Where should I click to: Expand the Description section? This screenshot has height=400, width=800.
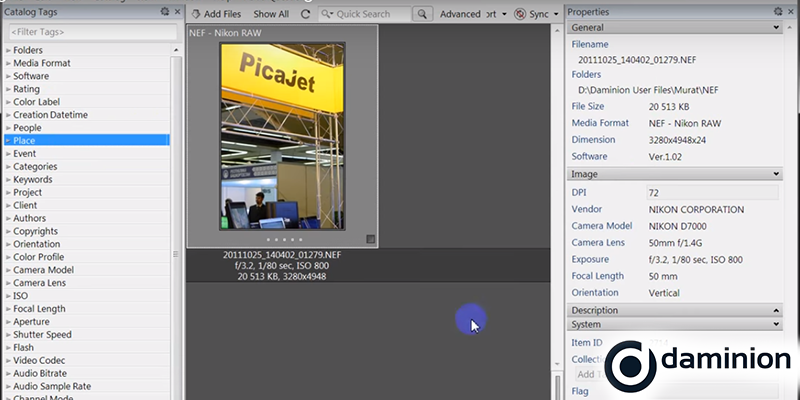tap(776, 311)
